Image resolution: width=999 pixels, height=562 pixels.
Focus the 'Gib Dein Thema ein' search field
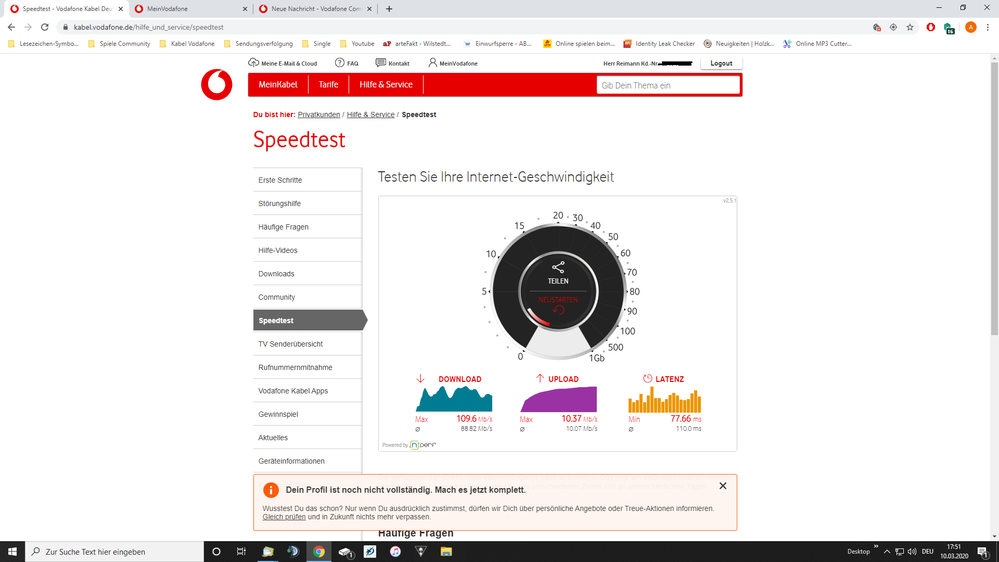coord(668,85)
